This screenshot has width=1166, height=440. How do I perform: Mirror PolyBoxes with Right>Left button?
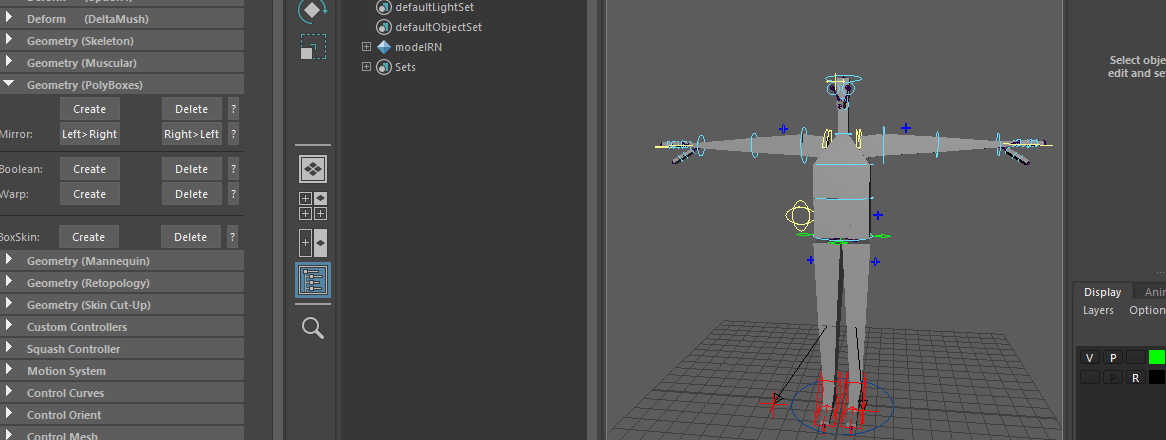point(191,134)
